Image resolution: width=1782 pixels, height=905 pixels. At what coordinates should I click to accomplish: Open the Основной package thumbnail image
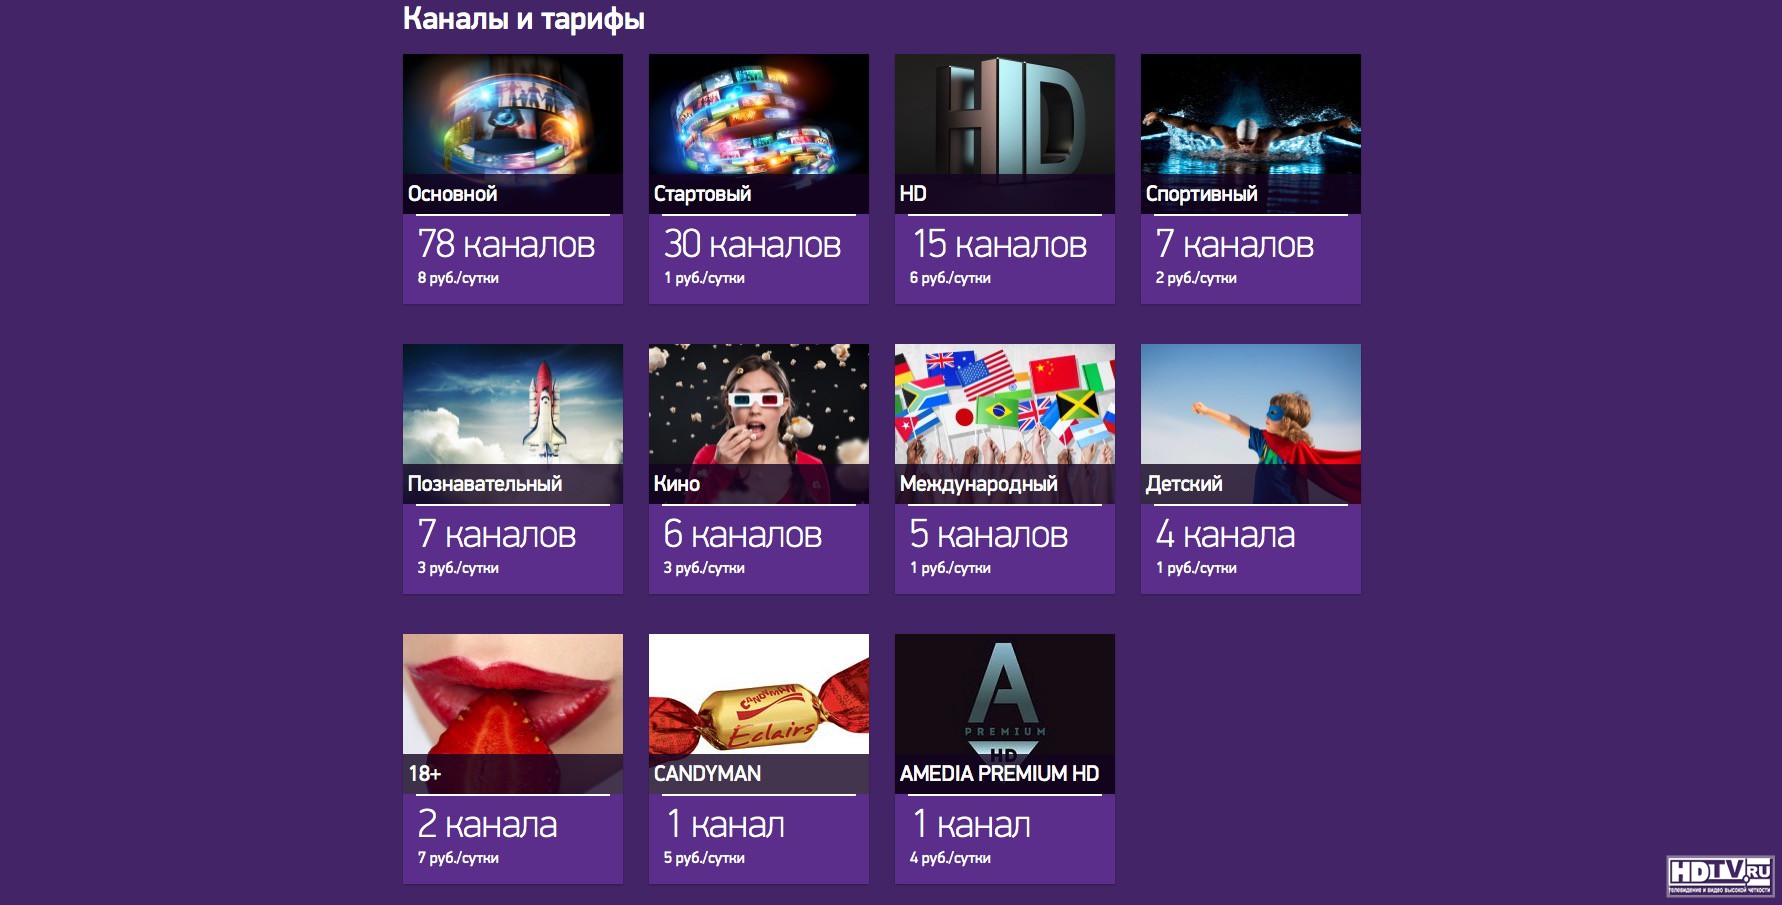pyautogui.click(x=512, y=133)
